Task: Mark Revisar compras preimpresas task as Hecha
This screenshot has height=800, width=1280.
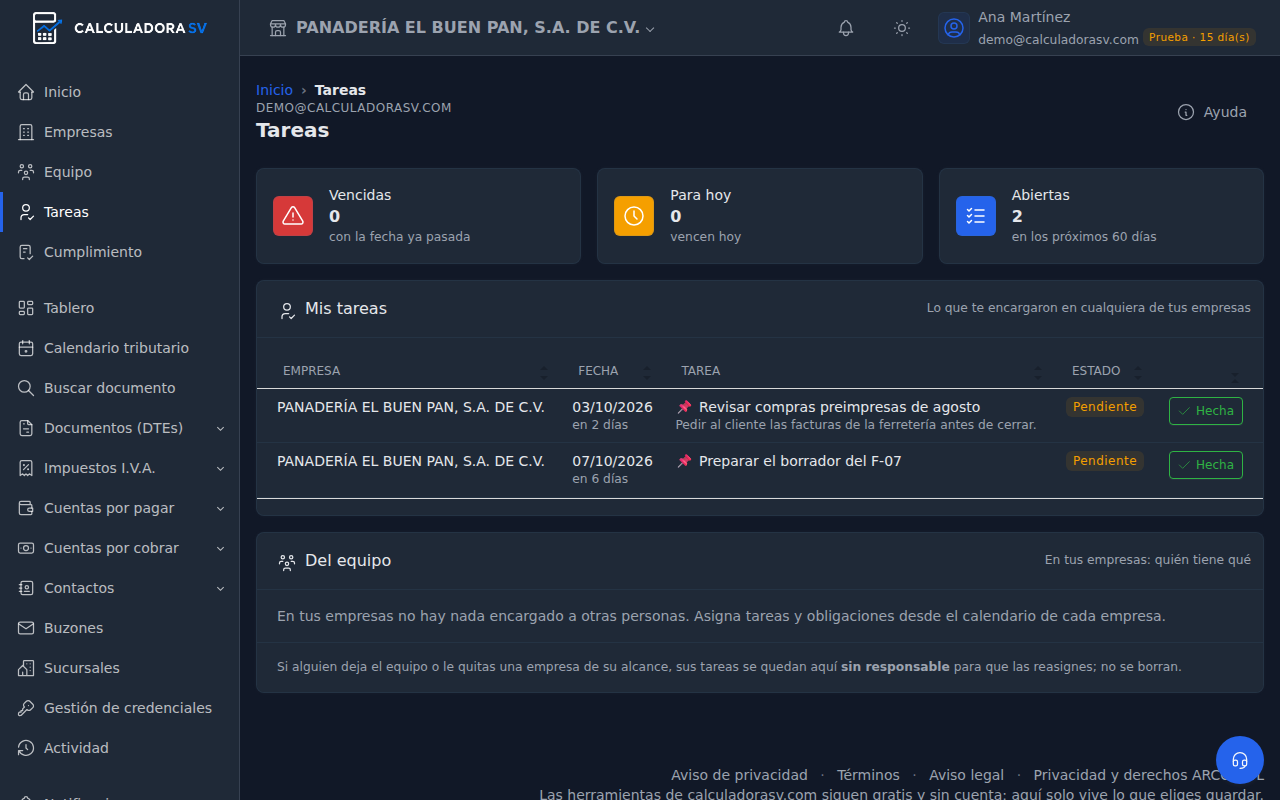Action: tap(1206, 411)
